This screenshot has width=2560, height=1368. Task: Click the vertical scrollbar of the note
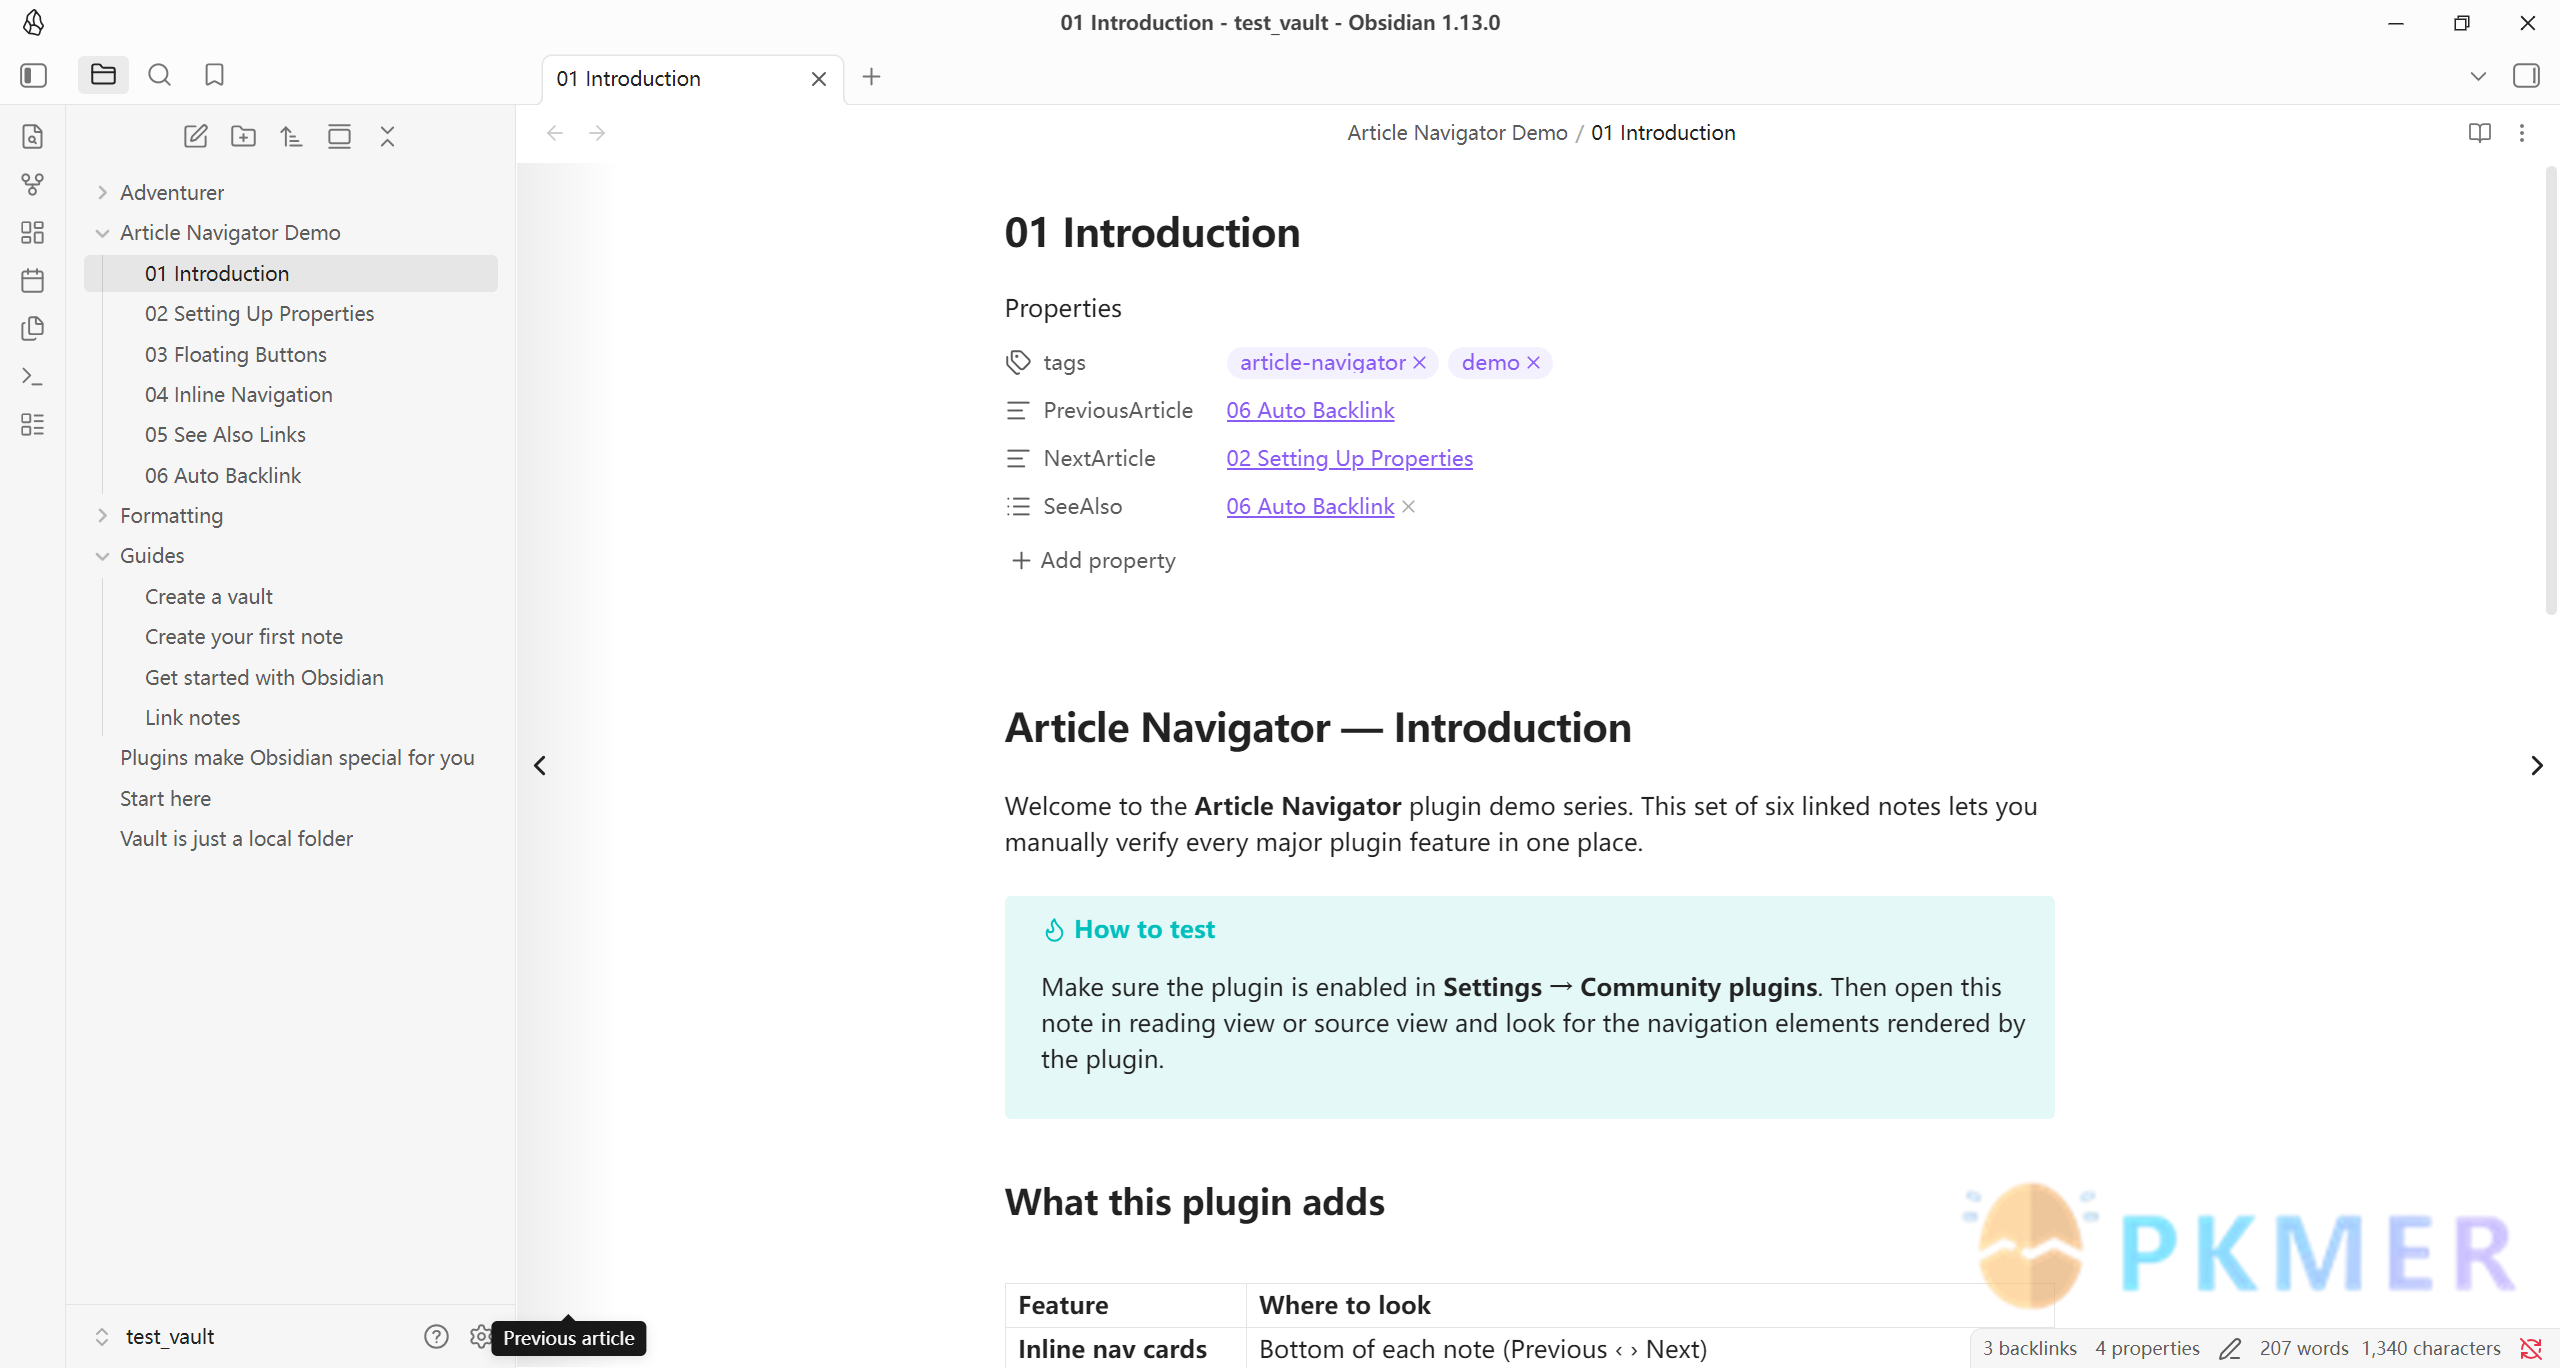(2551, 390)
